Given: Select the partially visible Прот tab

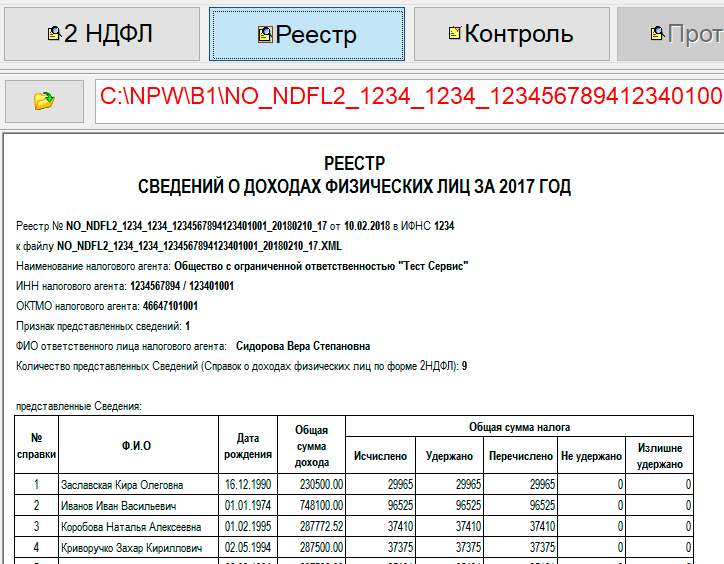Looking at the screenshot, I should point(670,34).
